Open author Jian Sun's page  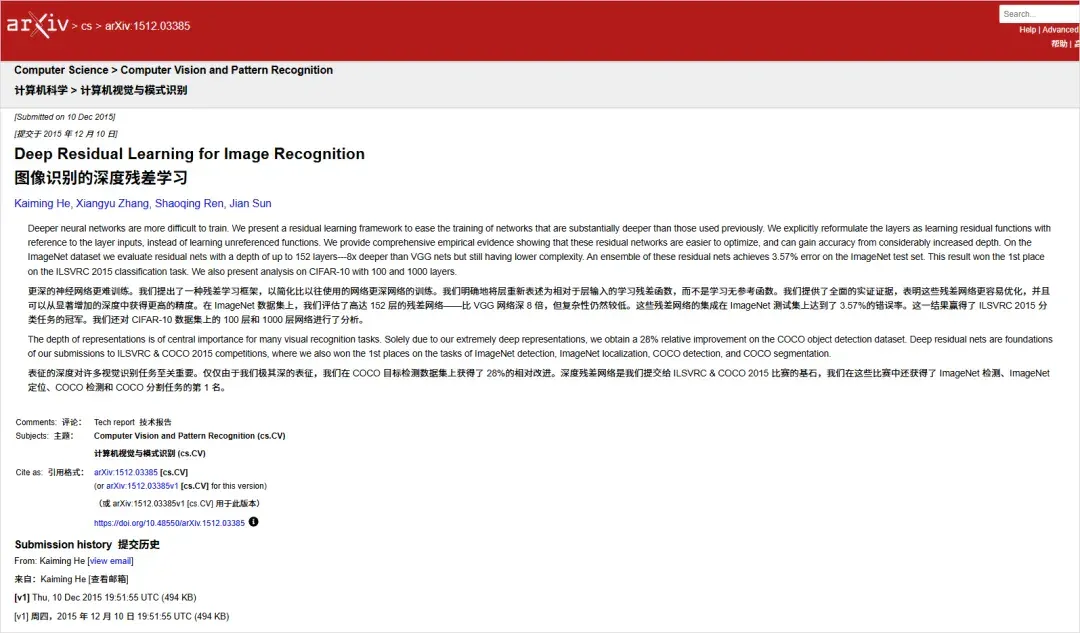click(250, 203)
